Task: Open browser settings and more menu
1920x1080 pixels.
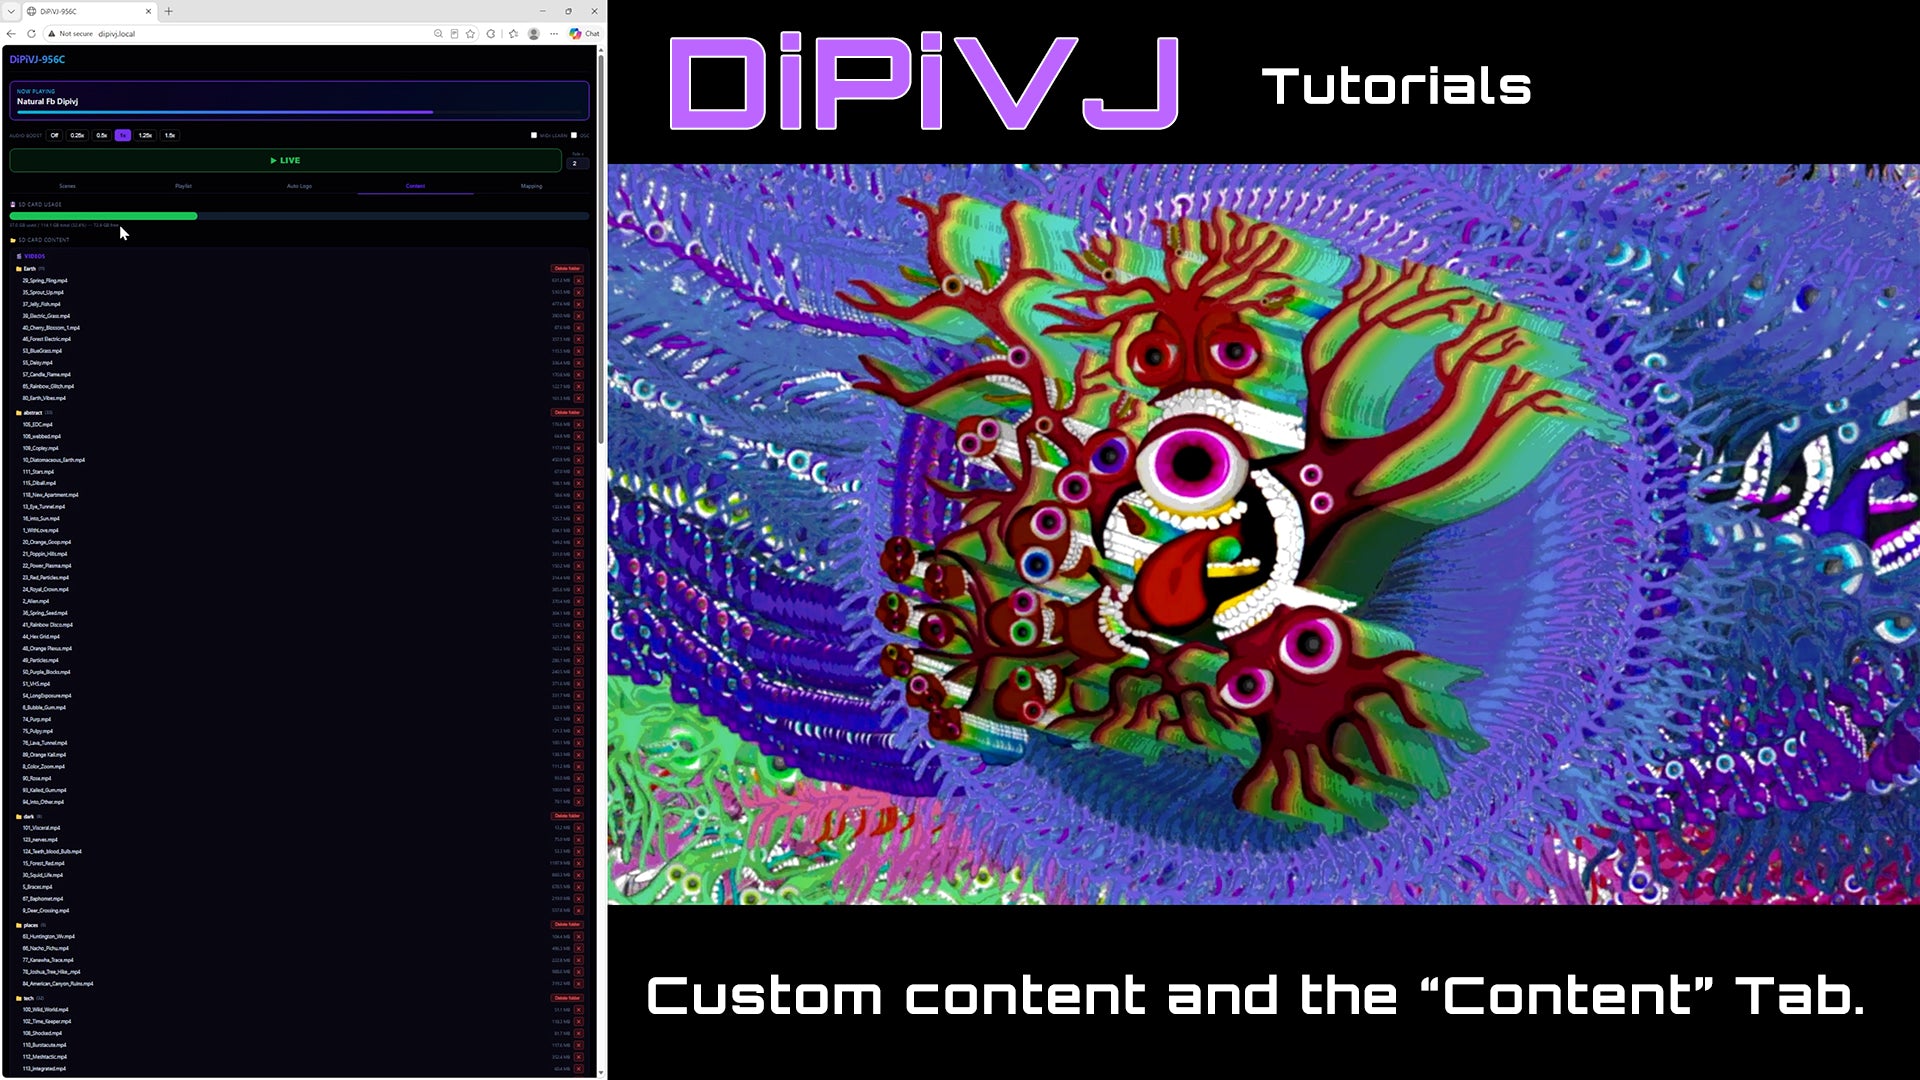Action: click(x=554, y=33)
